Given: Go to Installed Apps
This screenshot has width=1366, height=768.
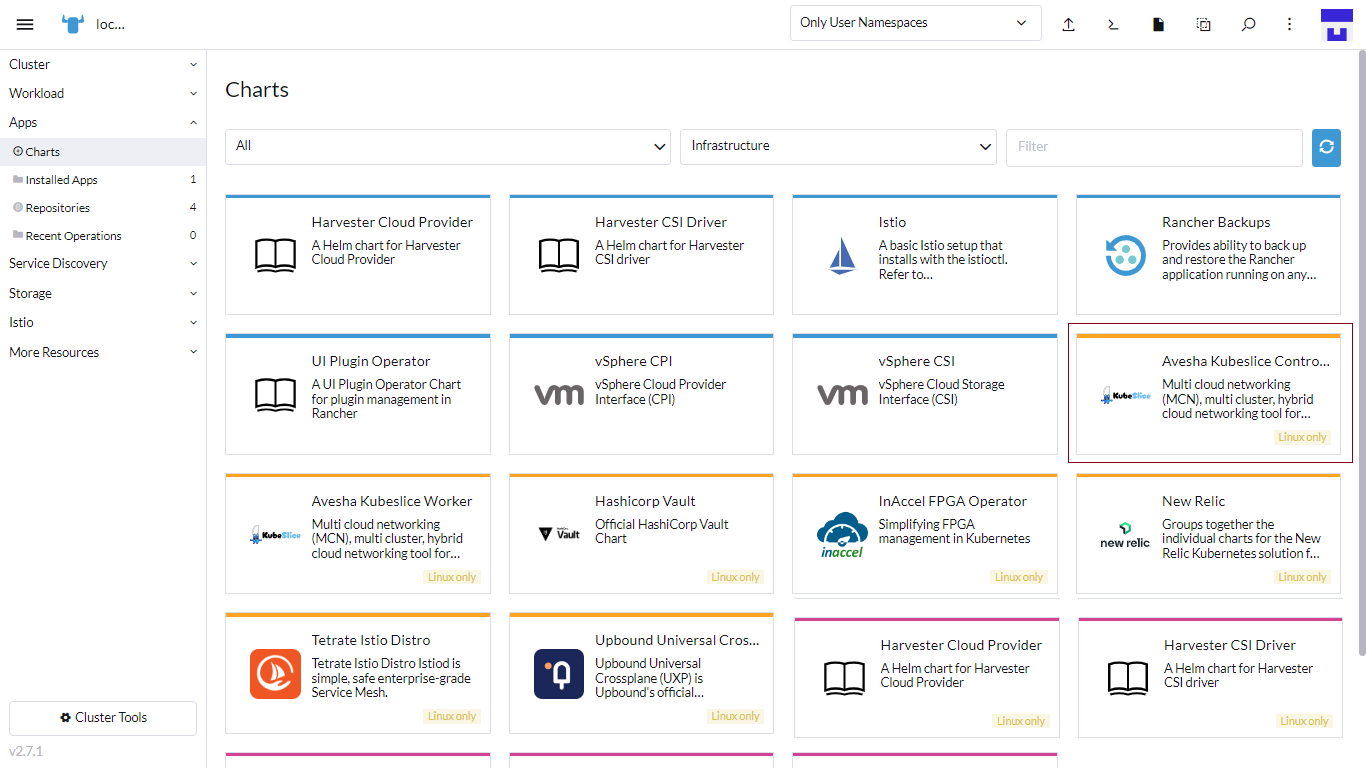Looking at the screenshot, I should coord(103,180).
